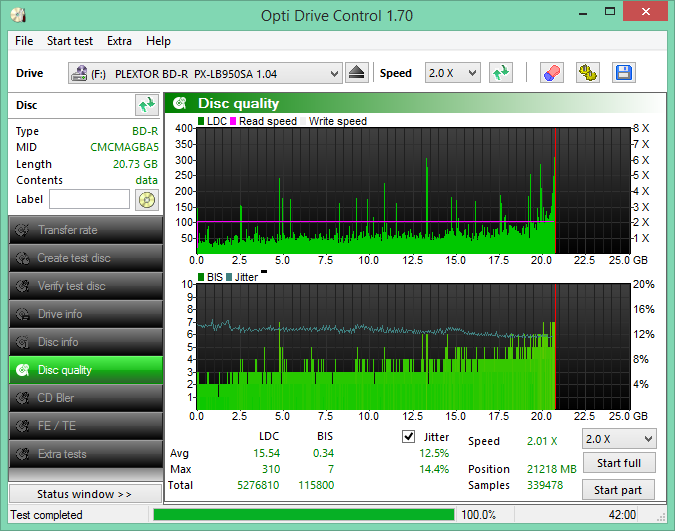Screen dimensions: 675x531
Task: Show the Drive info panel
Action: tap(86, 314)
